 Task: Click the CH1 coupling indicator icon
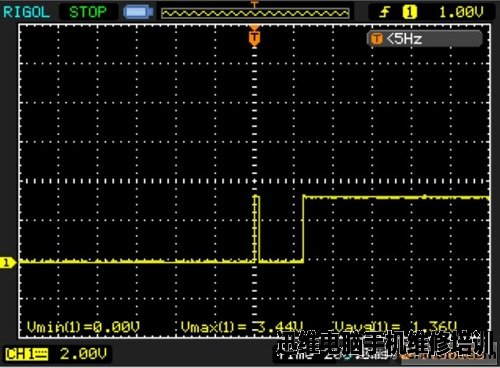40,354
